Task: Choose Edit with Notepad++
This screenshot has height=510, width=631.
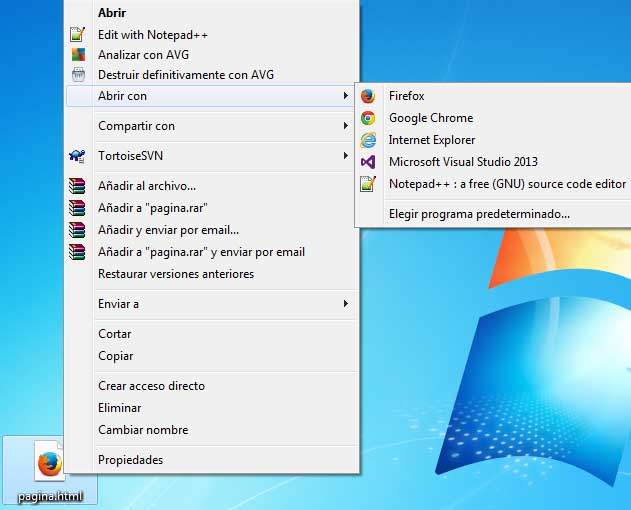Action: 212,35
